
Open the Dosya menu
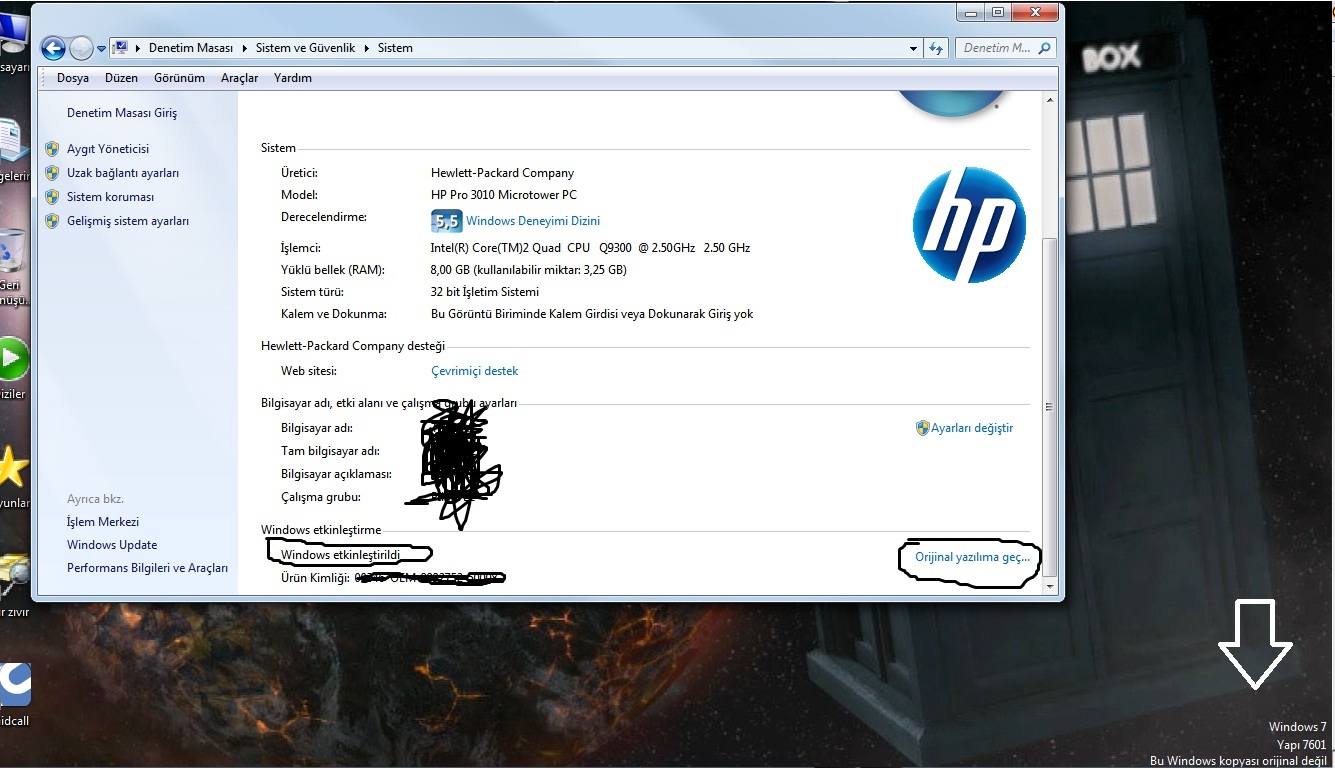pos(73,78)
